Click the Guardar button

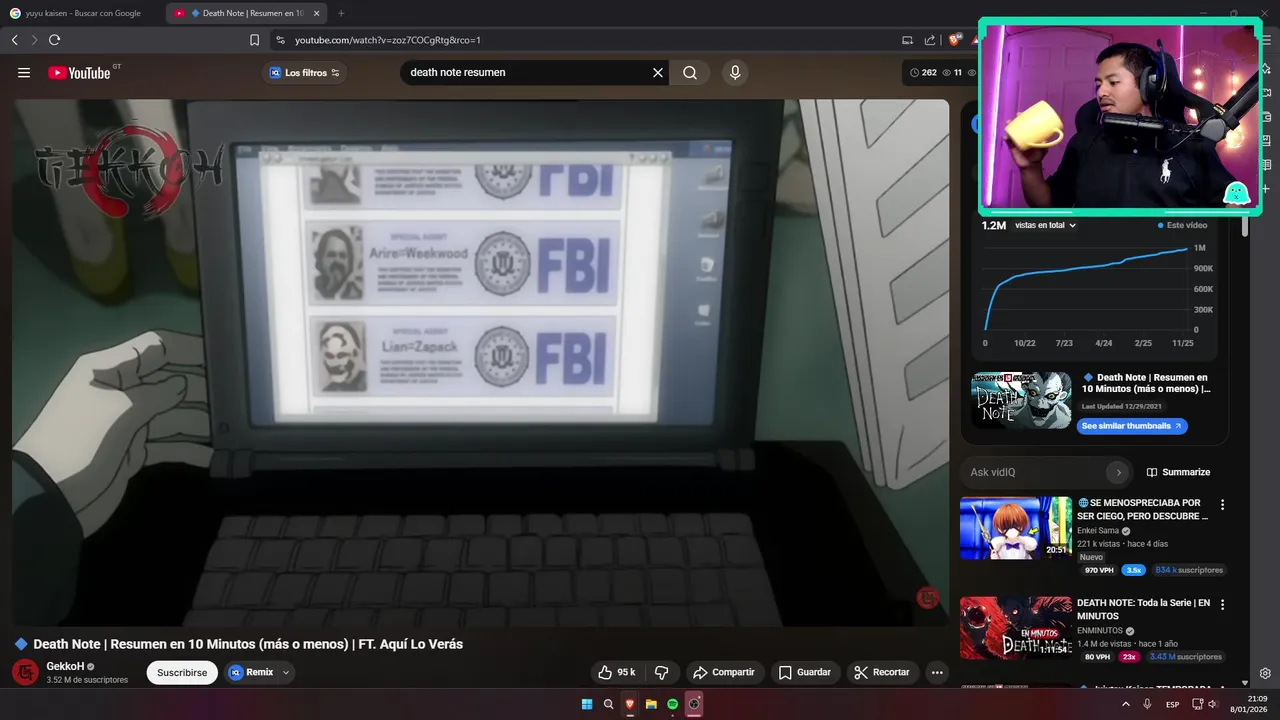click(805, 672)
